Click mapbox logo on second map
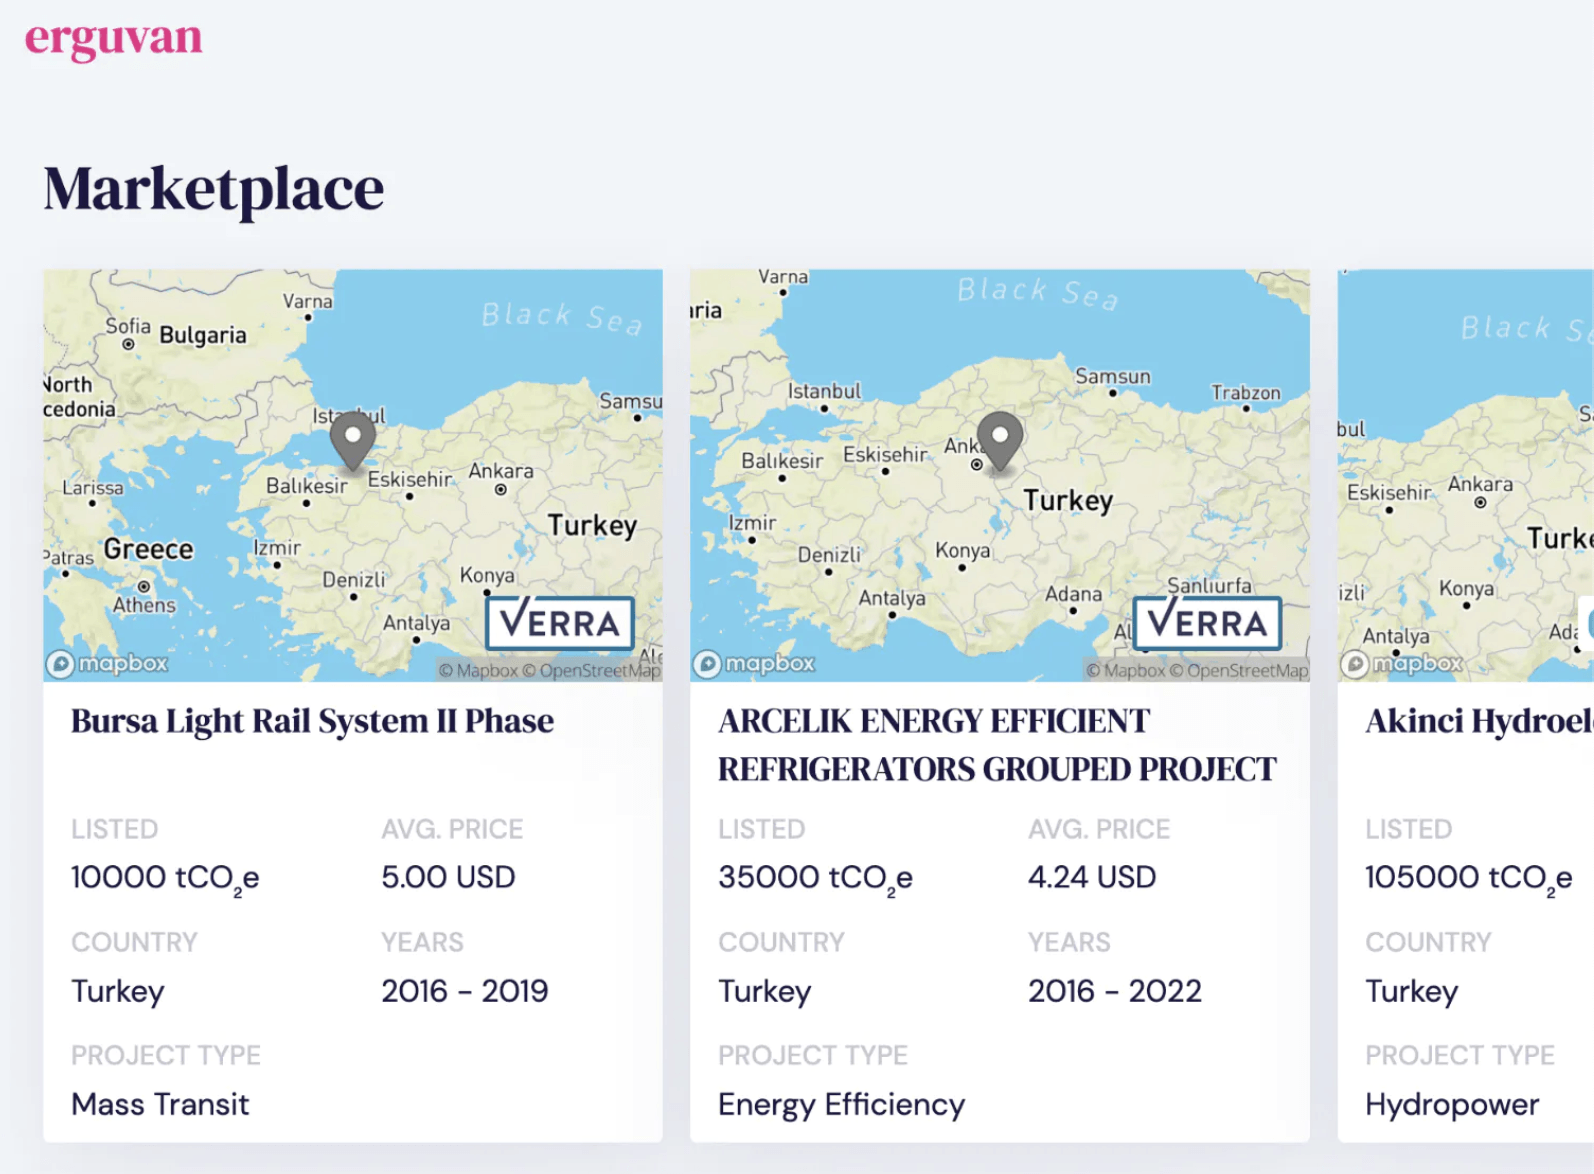Screen dimensions: 1594x1174 (x=754, y=663)
